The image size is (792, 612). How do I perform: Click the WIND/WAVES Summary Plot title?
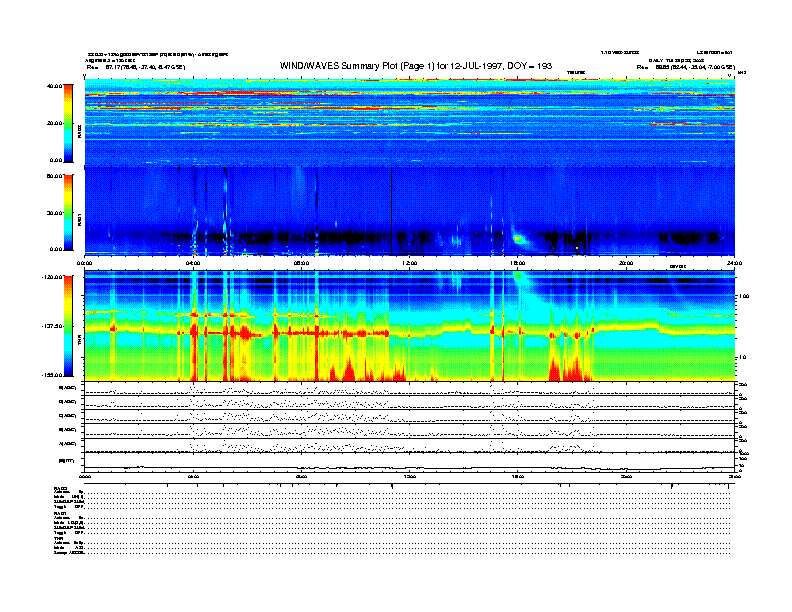click(415, 66)
